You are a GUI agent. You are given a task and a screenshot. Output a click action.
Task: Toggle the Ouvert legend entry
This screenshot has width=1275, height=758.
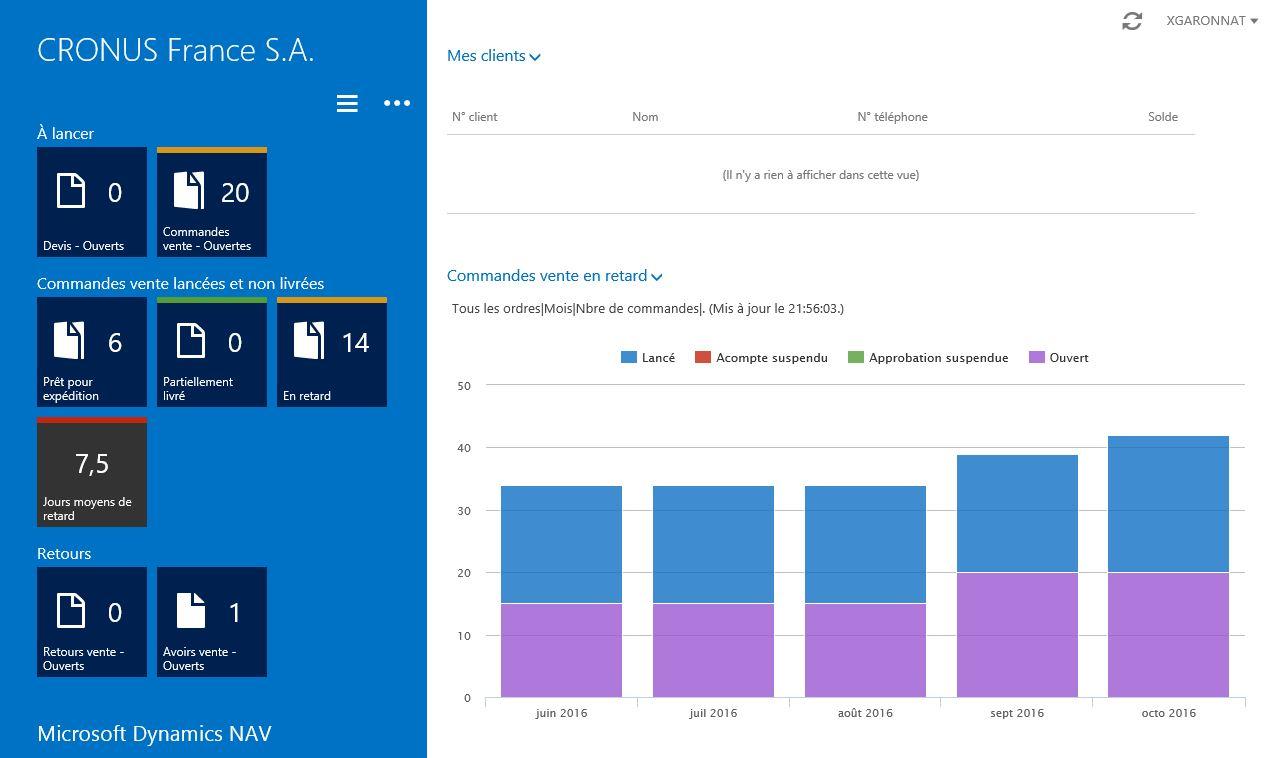click(x=1059, y=357)
